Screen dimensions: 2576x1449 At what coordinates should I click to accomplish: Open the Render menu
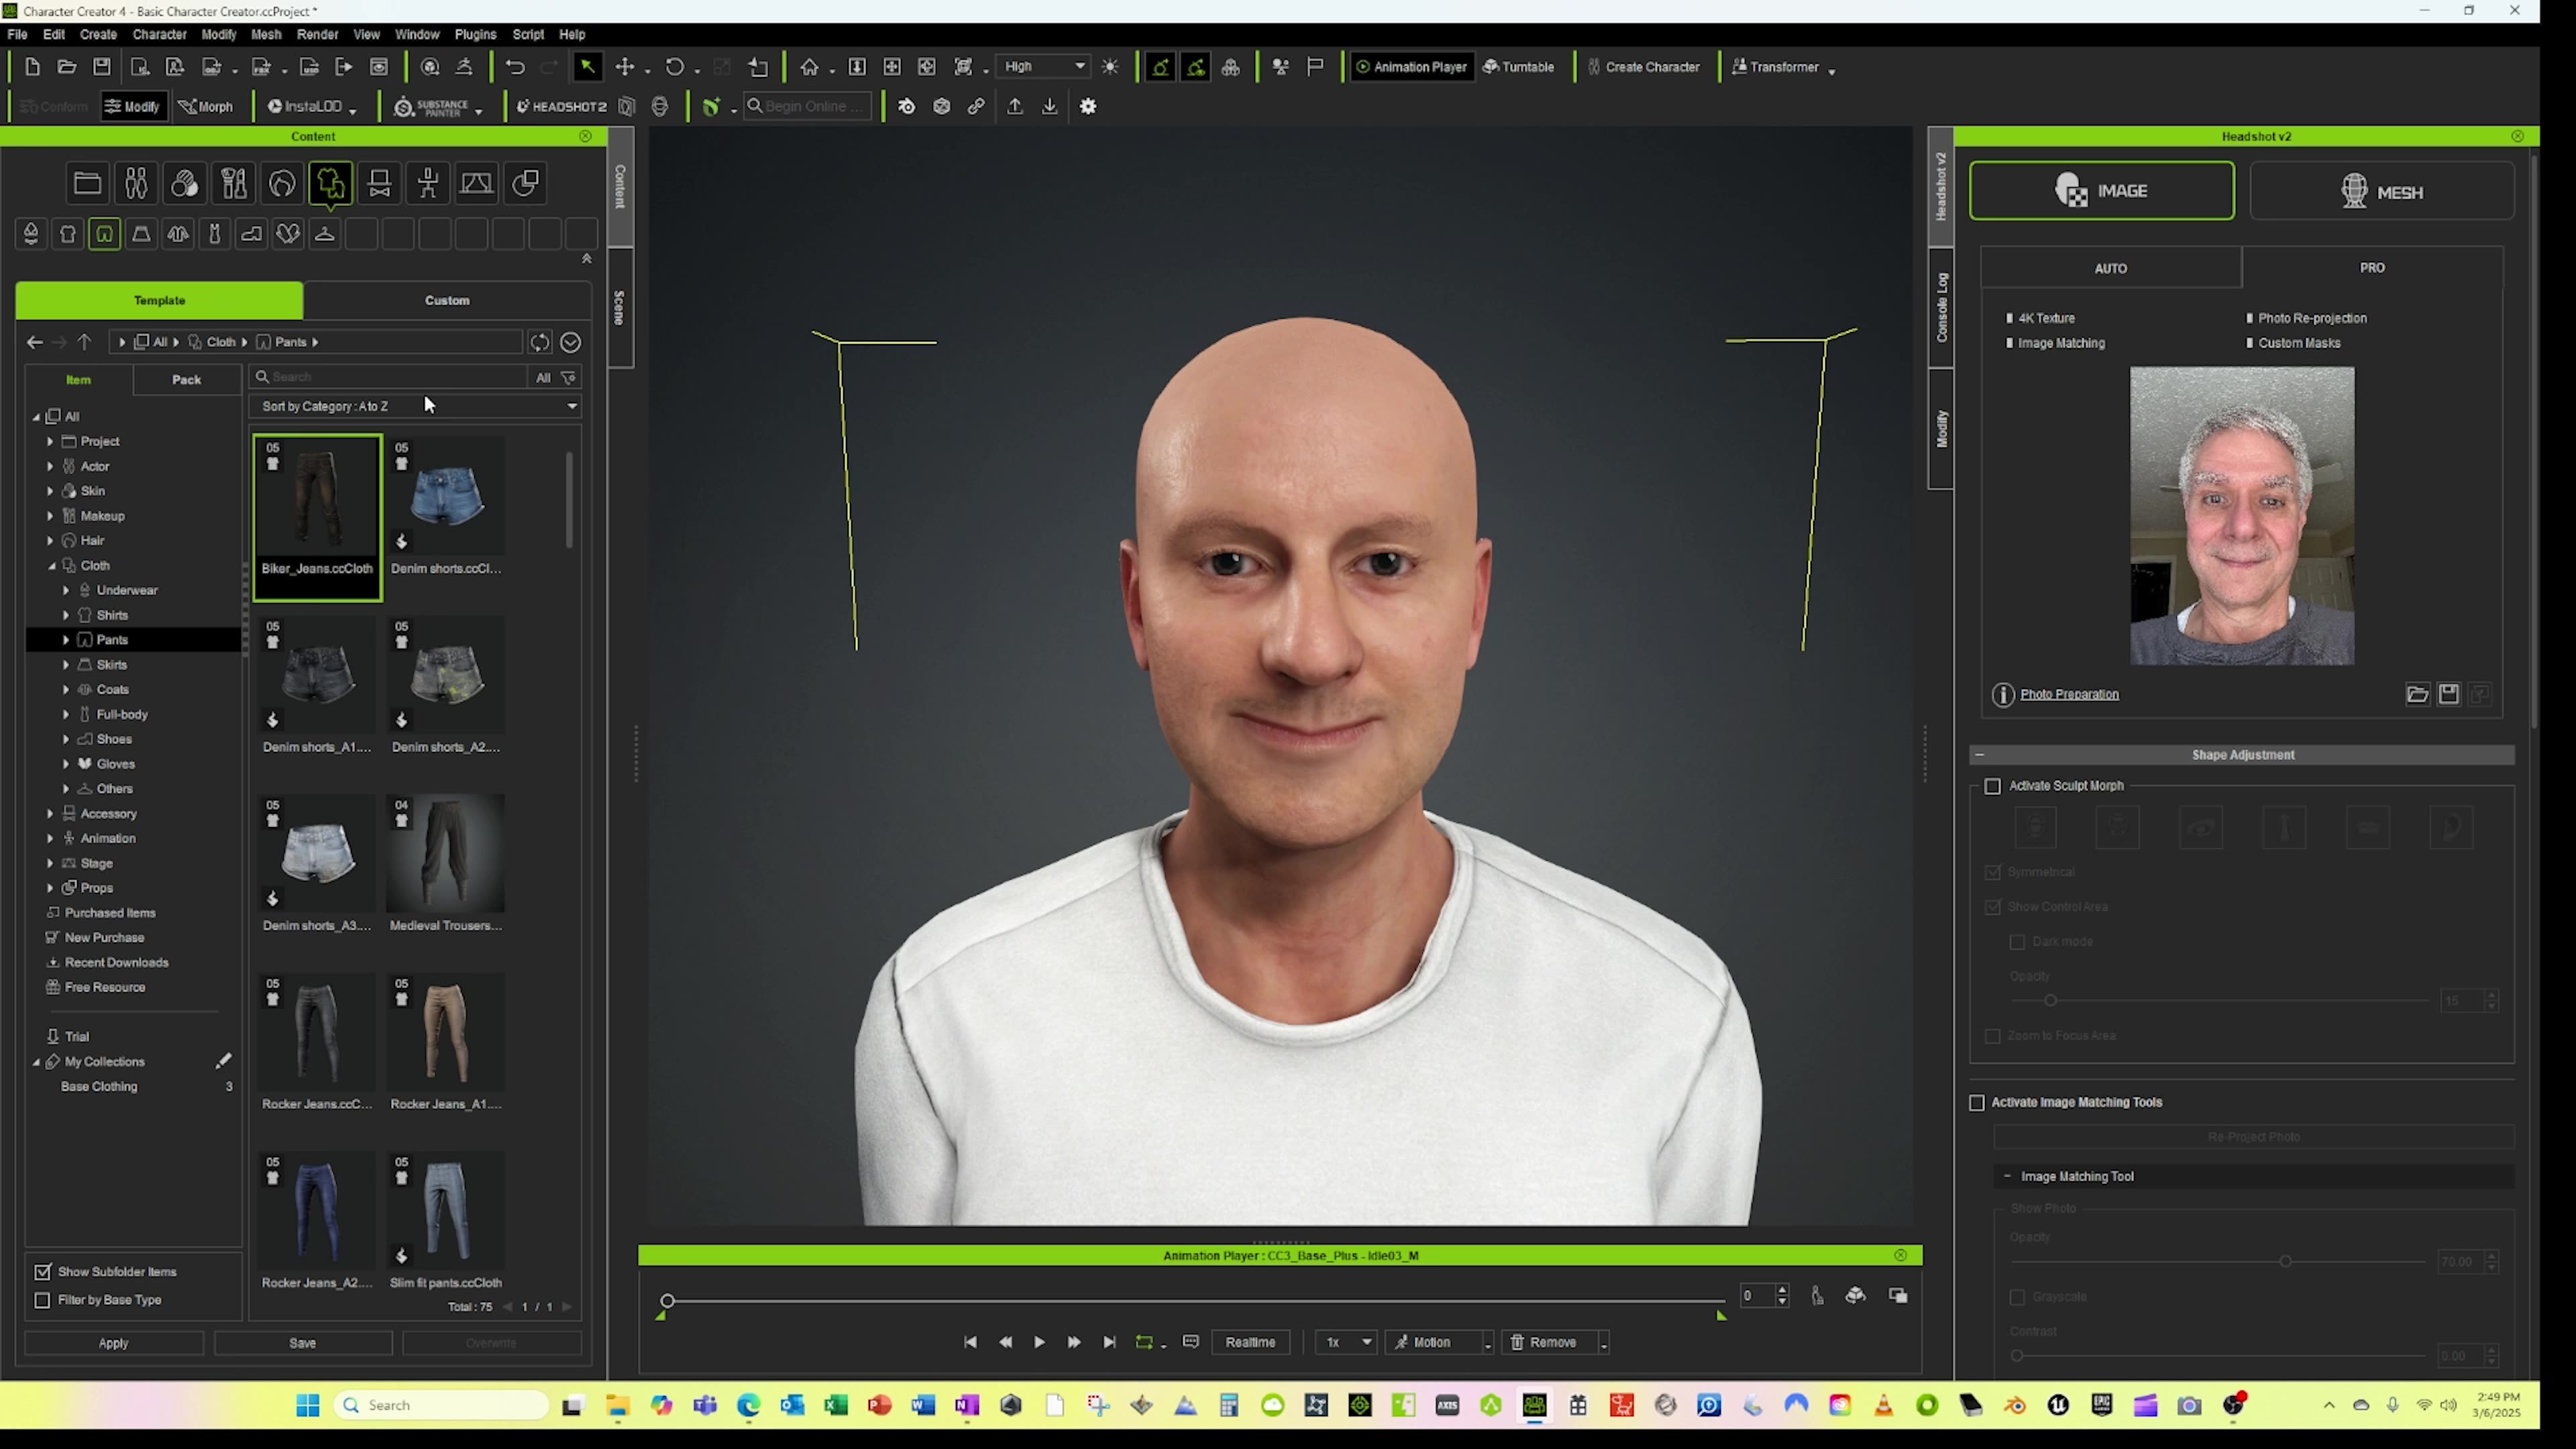(x=317, y=33)
